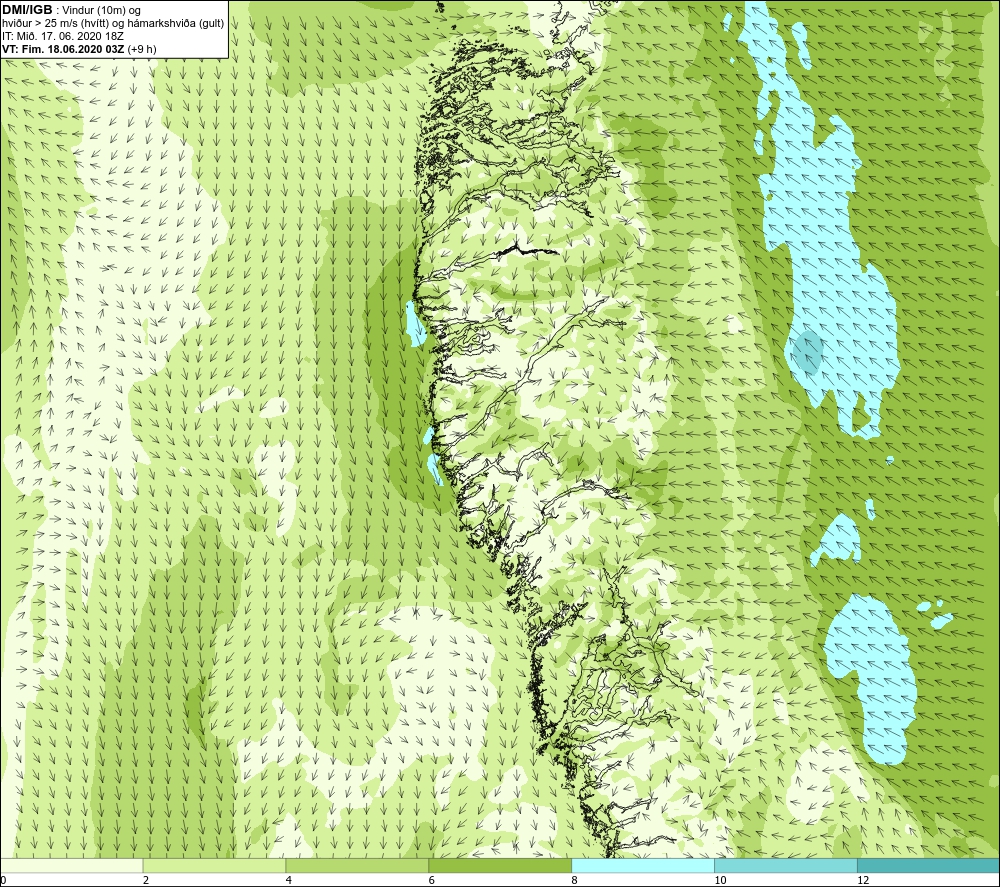Select the 'Vindur (10m) og' label

point(102,11)
